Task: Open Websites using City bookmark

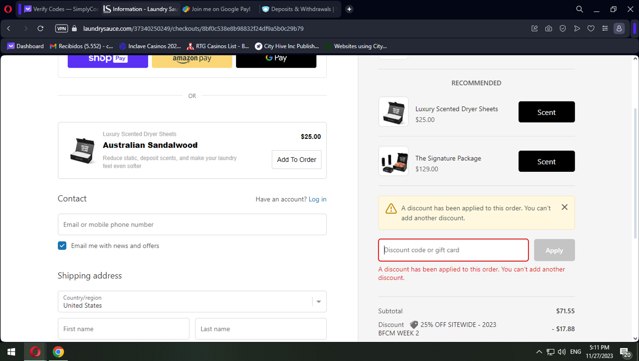Action: tap(356, 46)
